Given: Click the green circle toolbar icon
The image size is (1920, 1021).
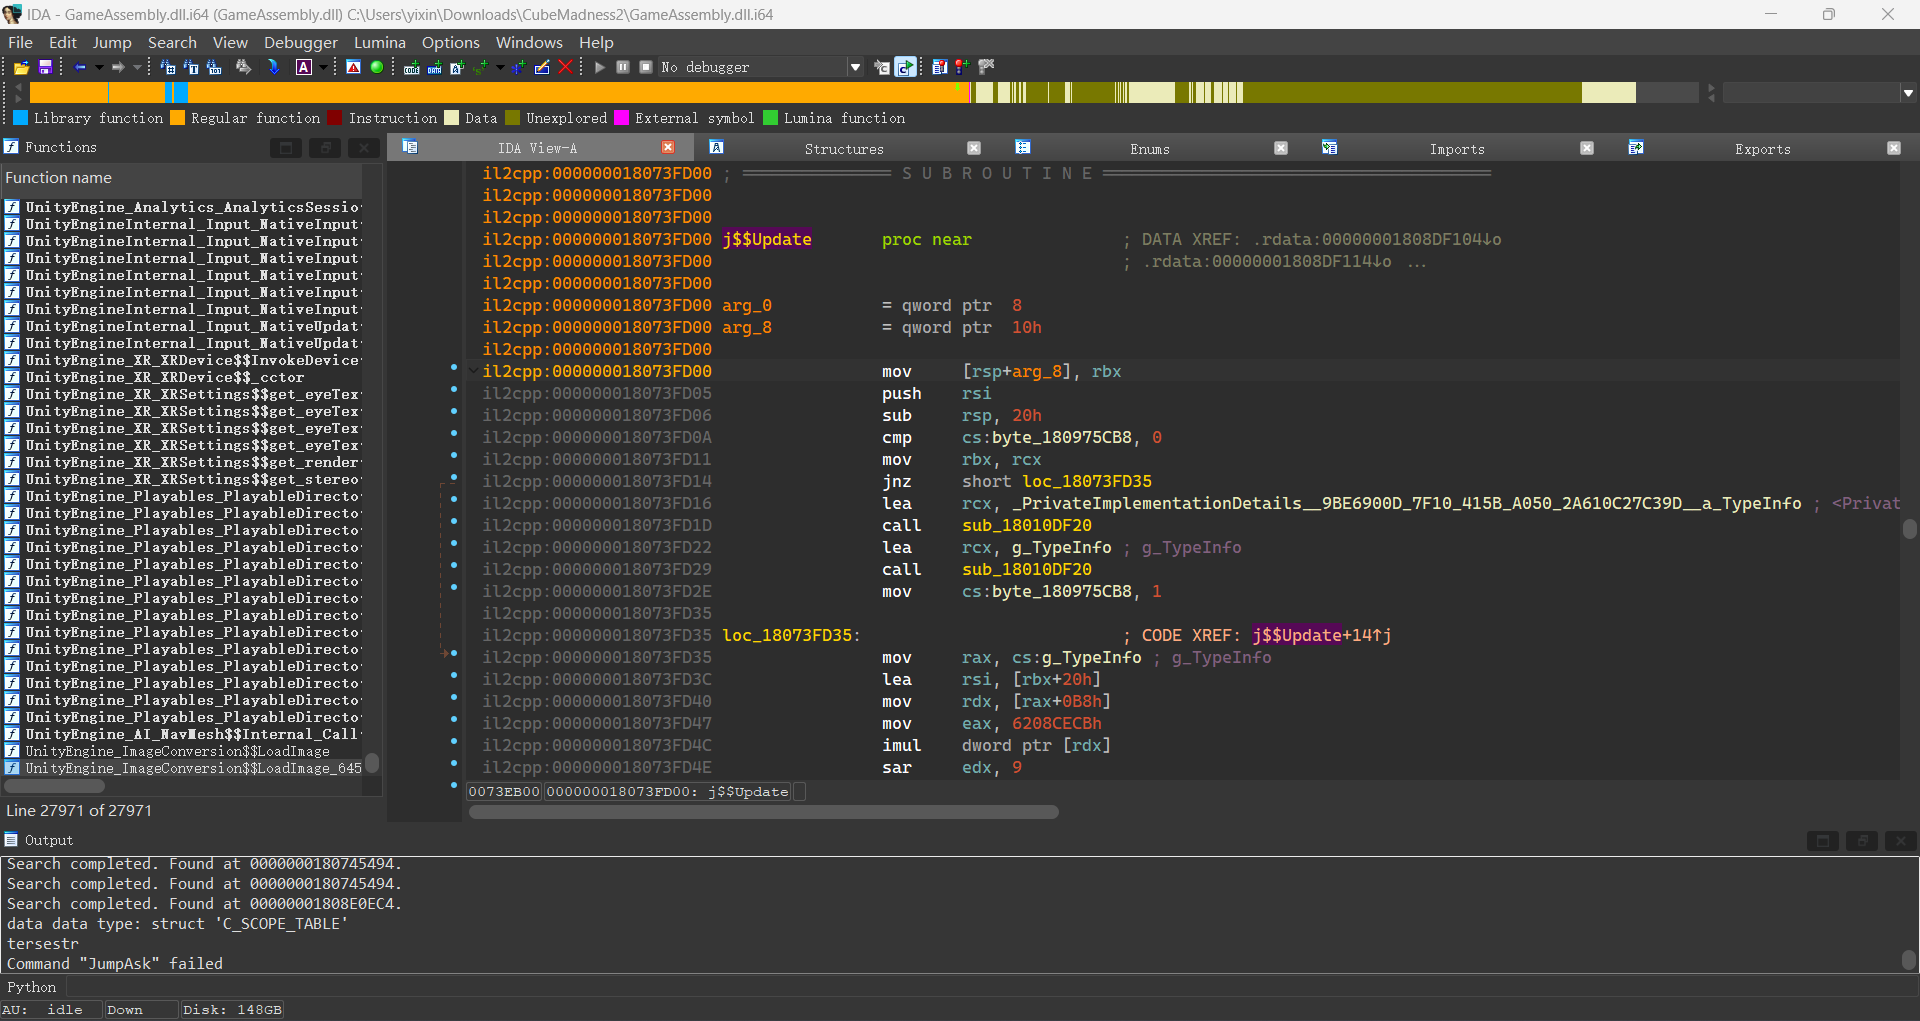Looking at the screenshot, I should tap(376, 67).
